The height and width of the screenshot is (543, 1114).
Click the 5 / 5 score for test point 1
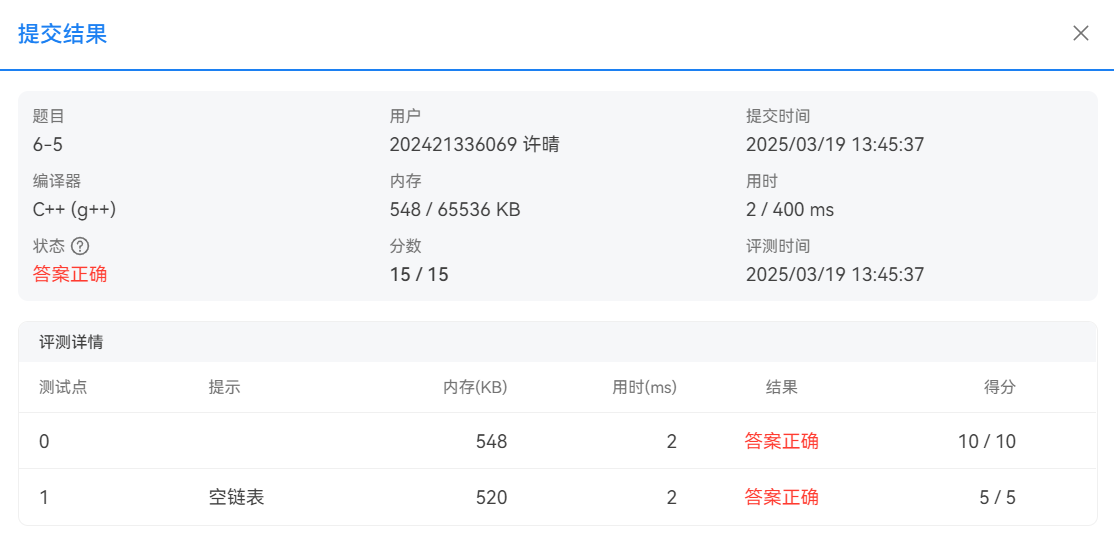(997, 497)
